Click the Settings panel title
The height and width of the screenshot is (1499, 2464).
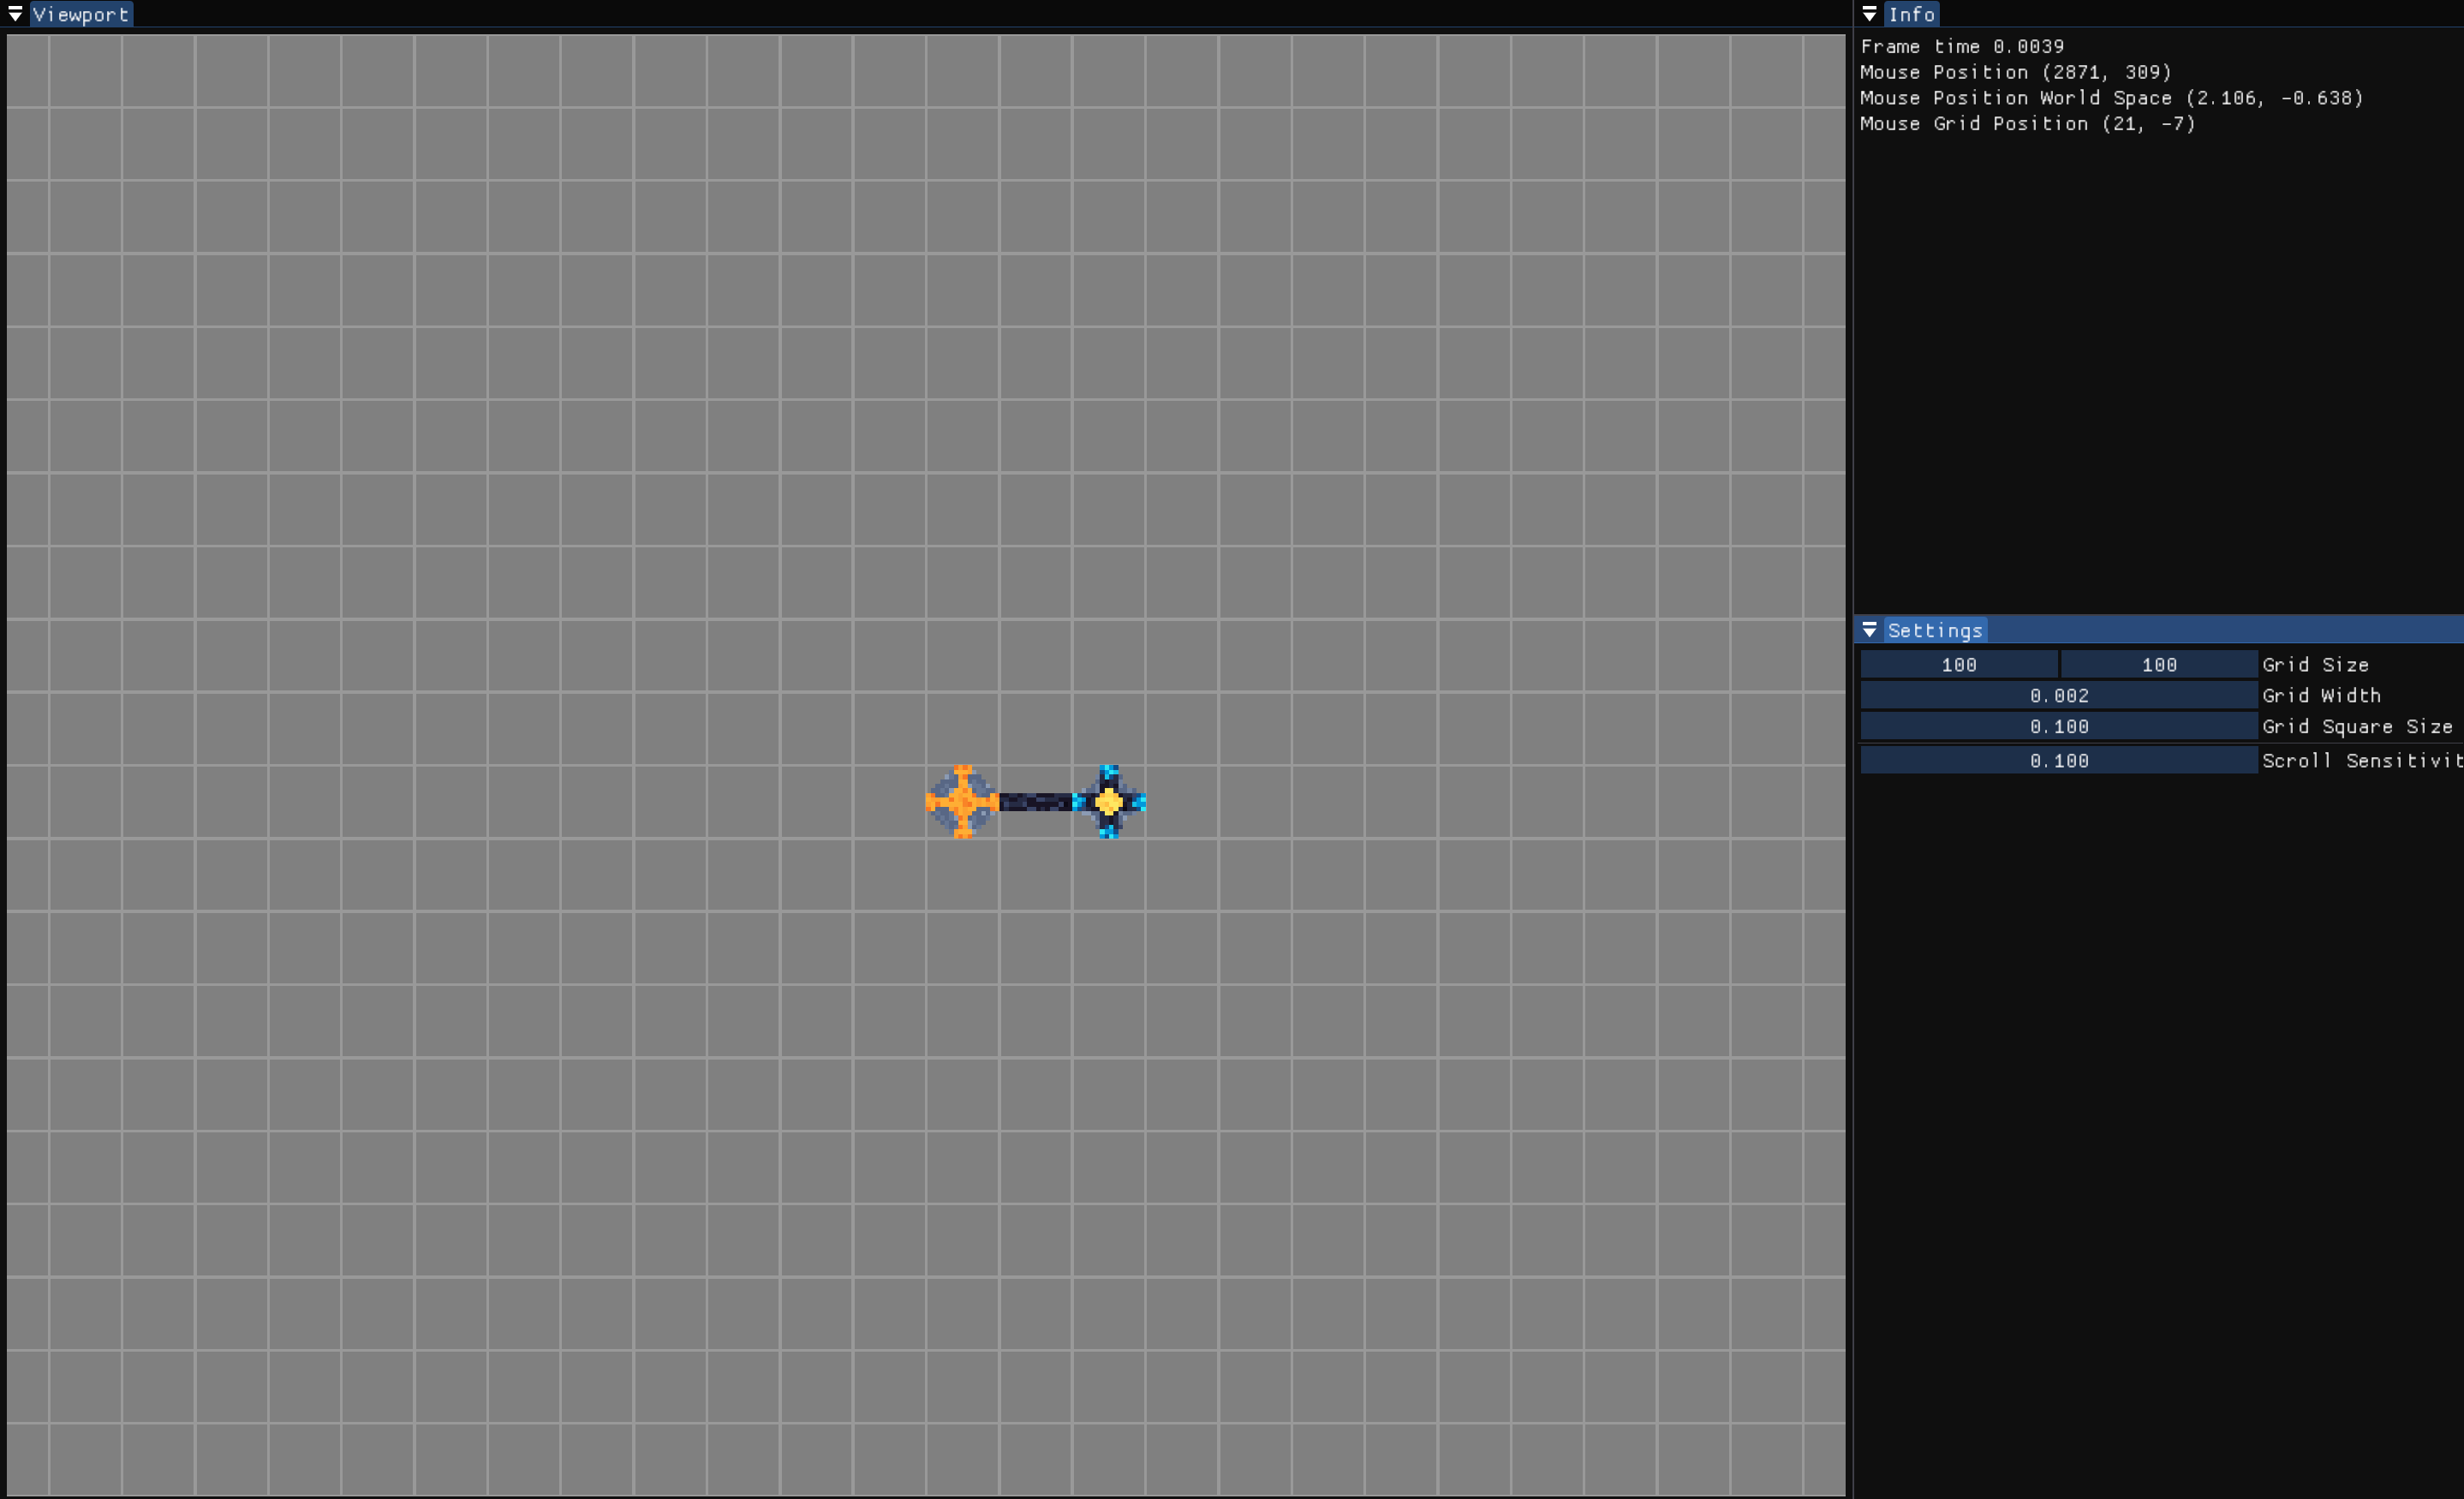[x=1934, y=630]
